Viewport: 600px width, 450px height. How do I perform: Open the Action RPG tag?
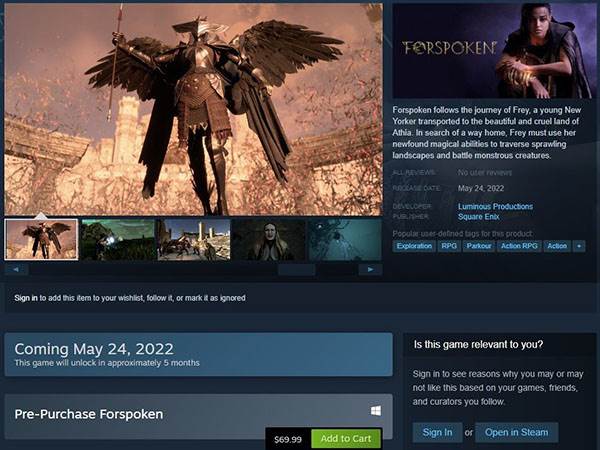coord(519,246)
